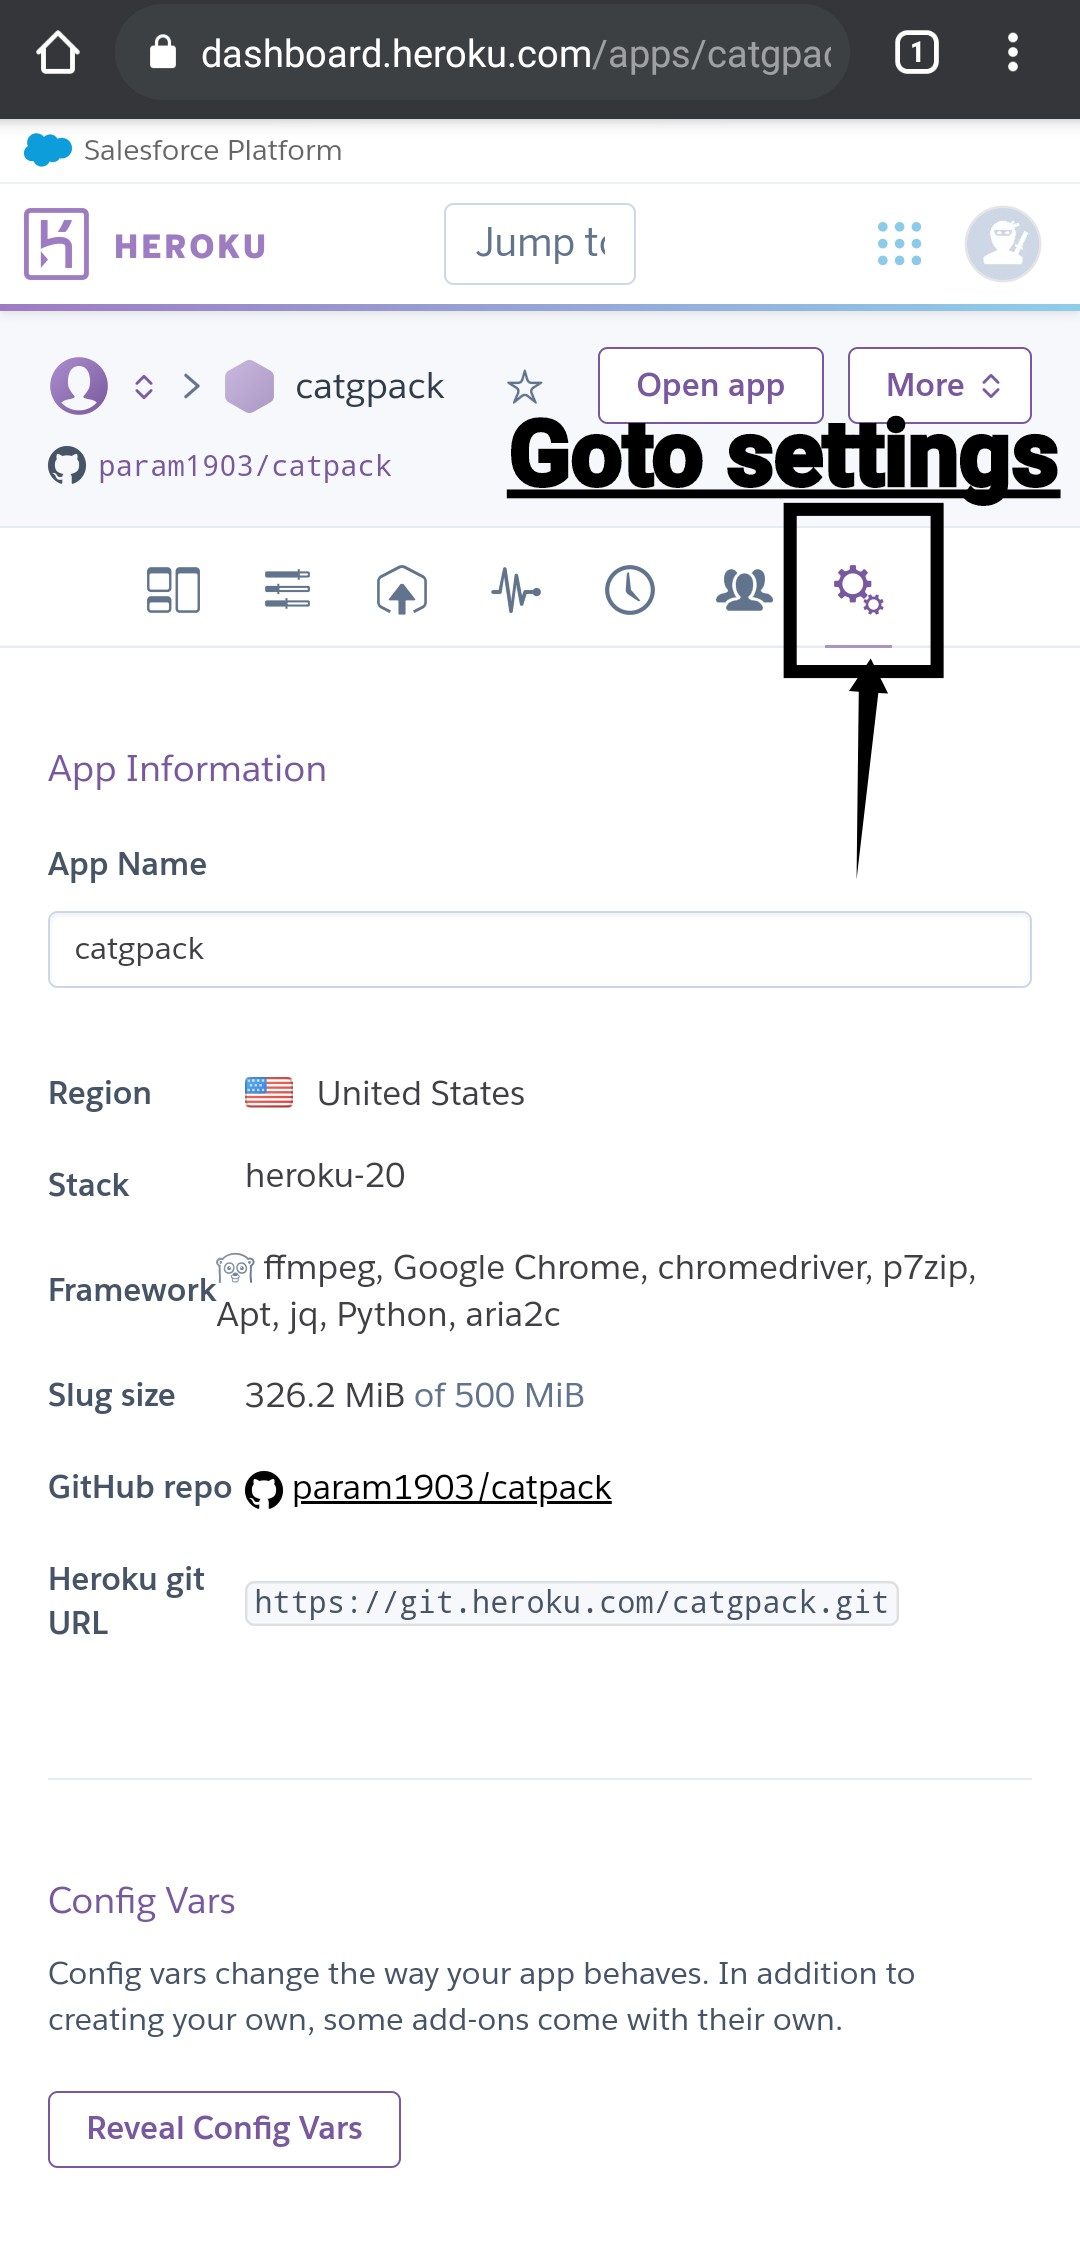1080x2241 pixels.
Task: Click the Salesforce cloud logo
Action: coord(47,150)
